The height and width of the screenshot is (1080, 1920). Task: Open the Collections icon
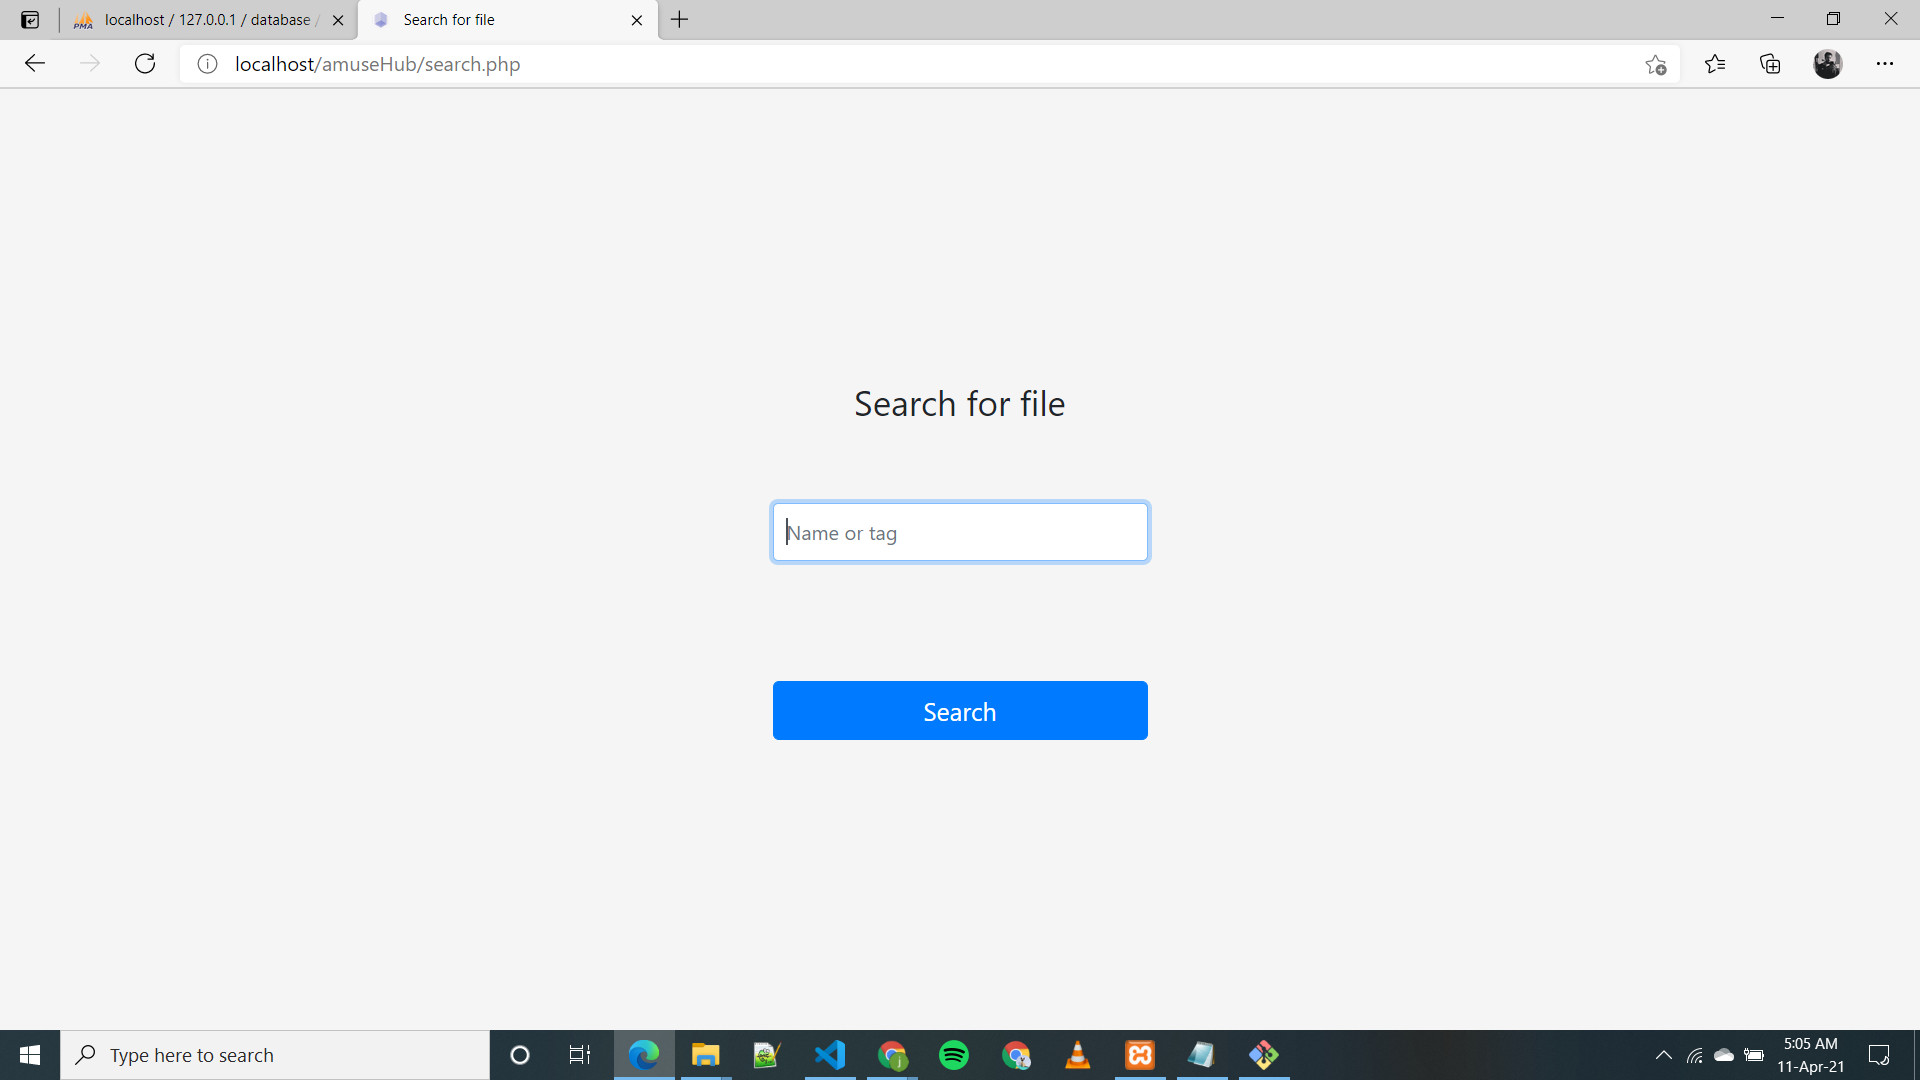click(1770, 64)
